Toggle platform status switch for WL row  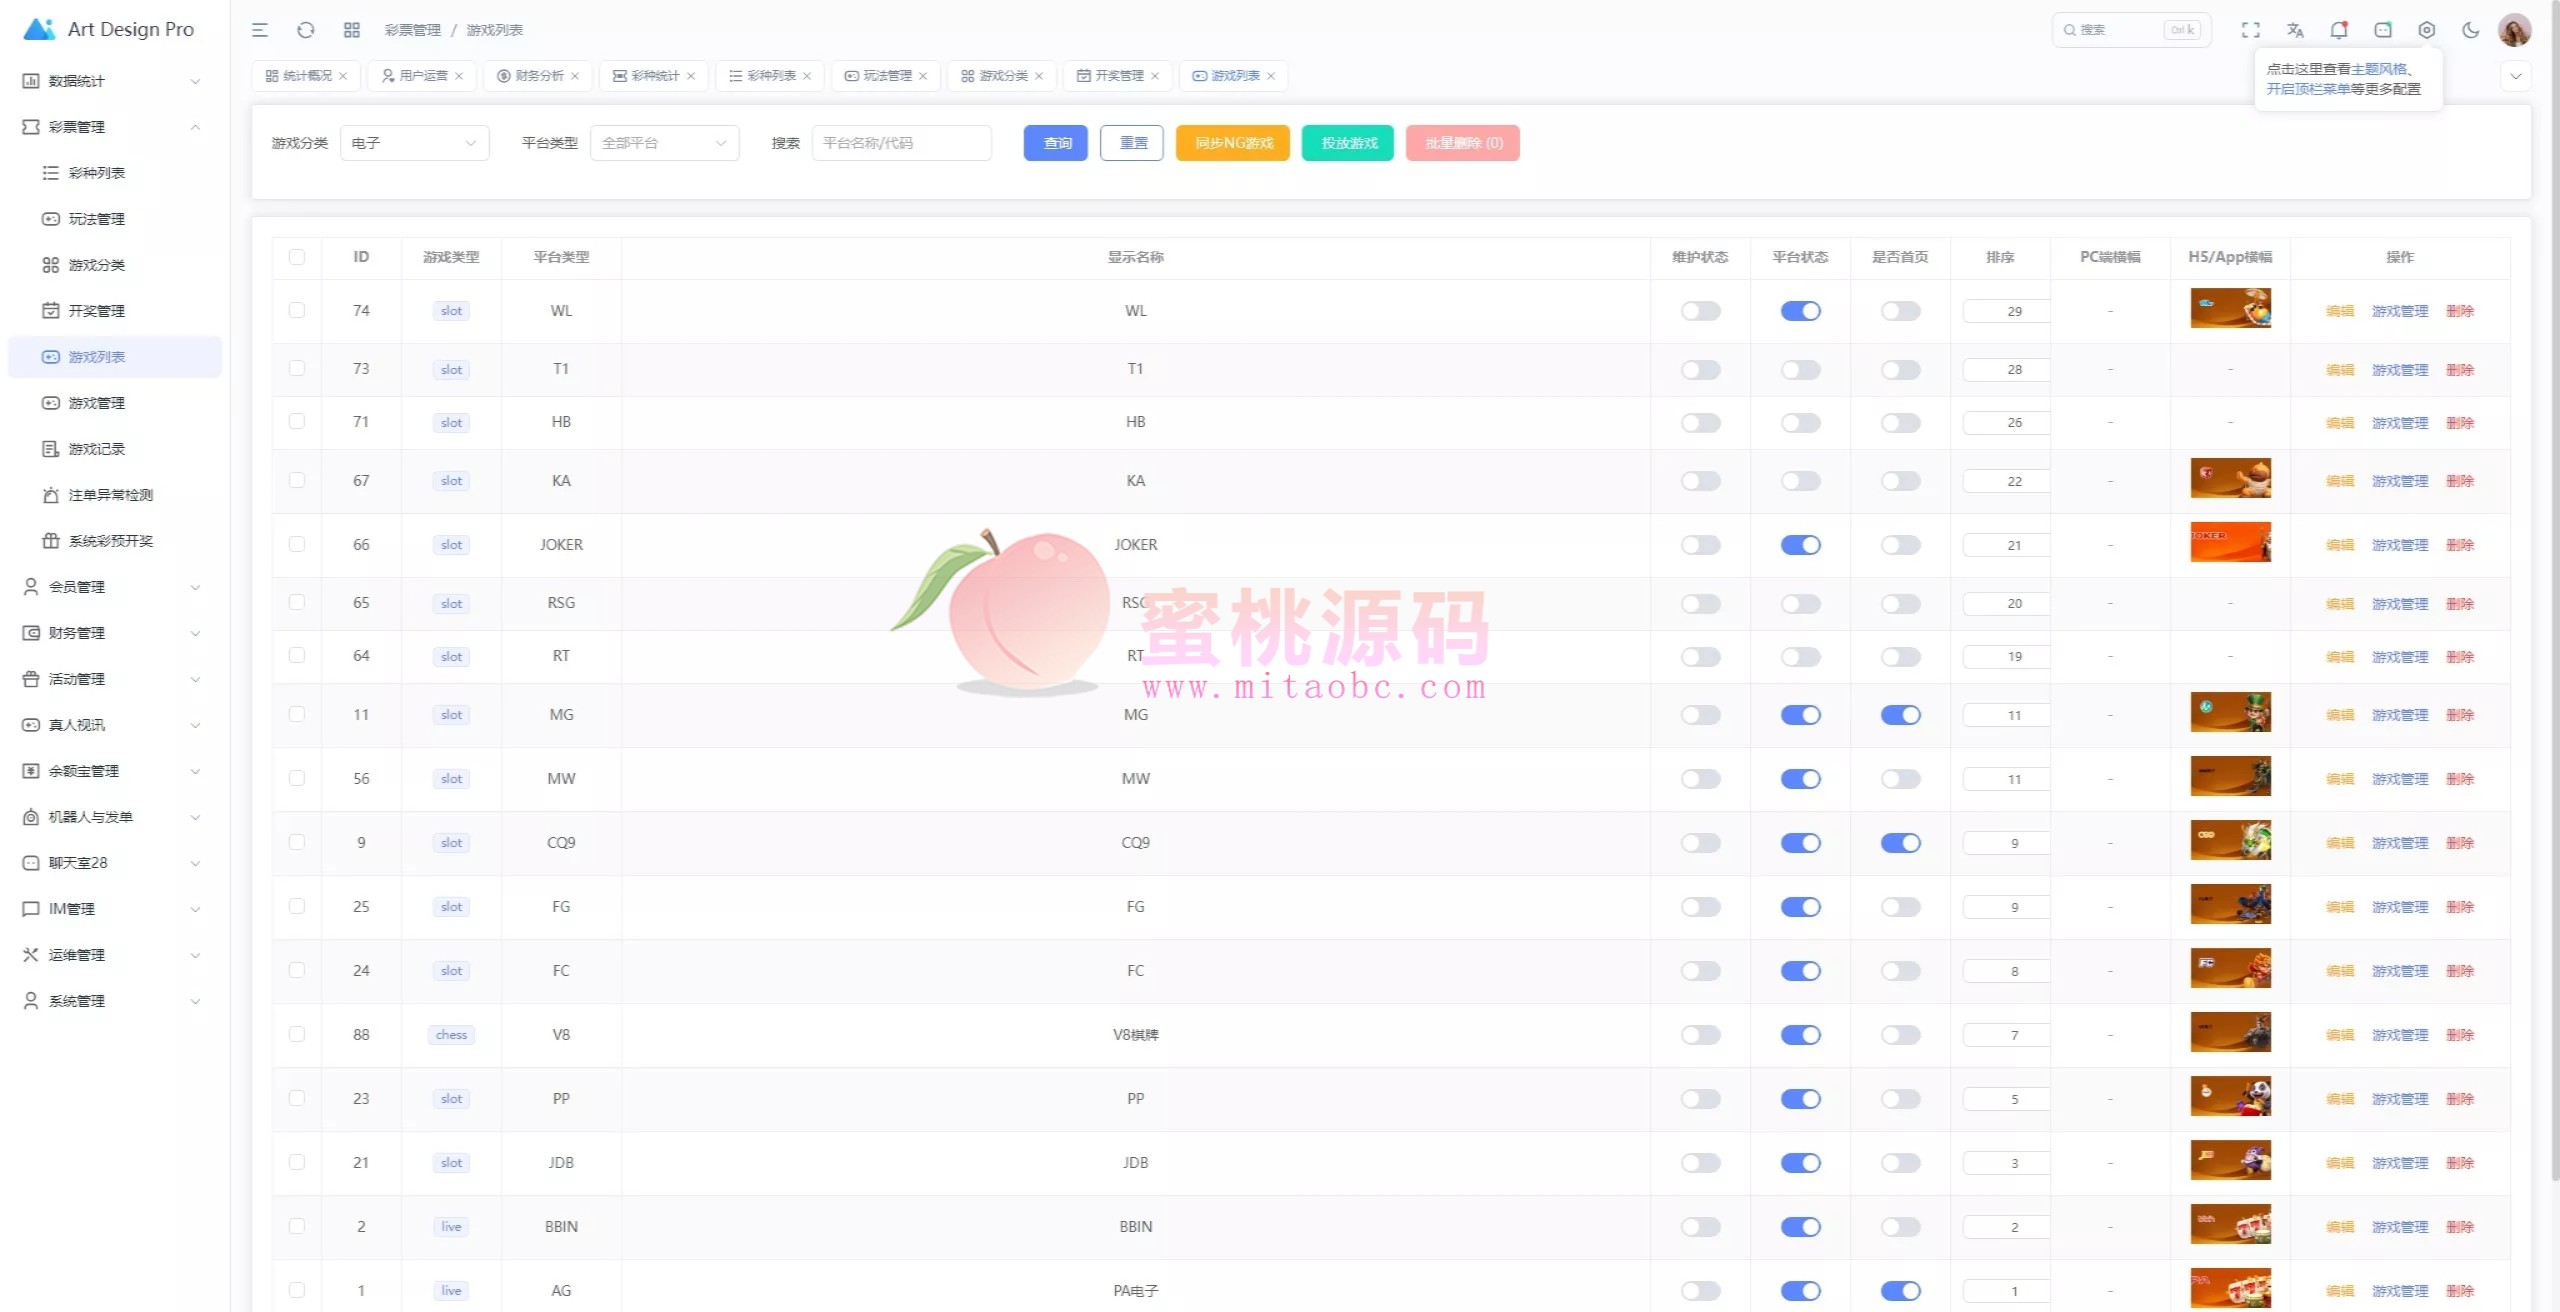[x=1800, y=311]
